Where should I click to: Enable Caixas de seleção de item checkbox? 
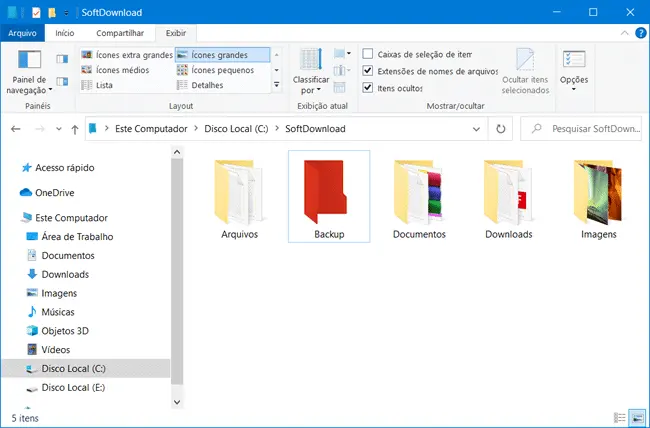pyautogui.click(x=369, y=54)
